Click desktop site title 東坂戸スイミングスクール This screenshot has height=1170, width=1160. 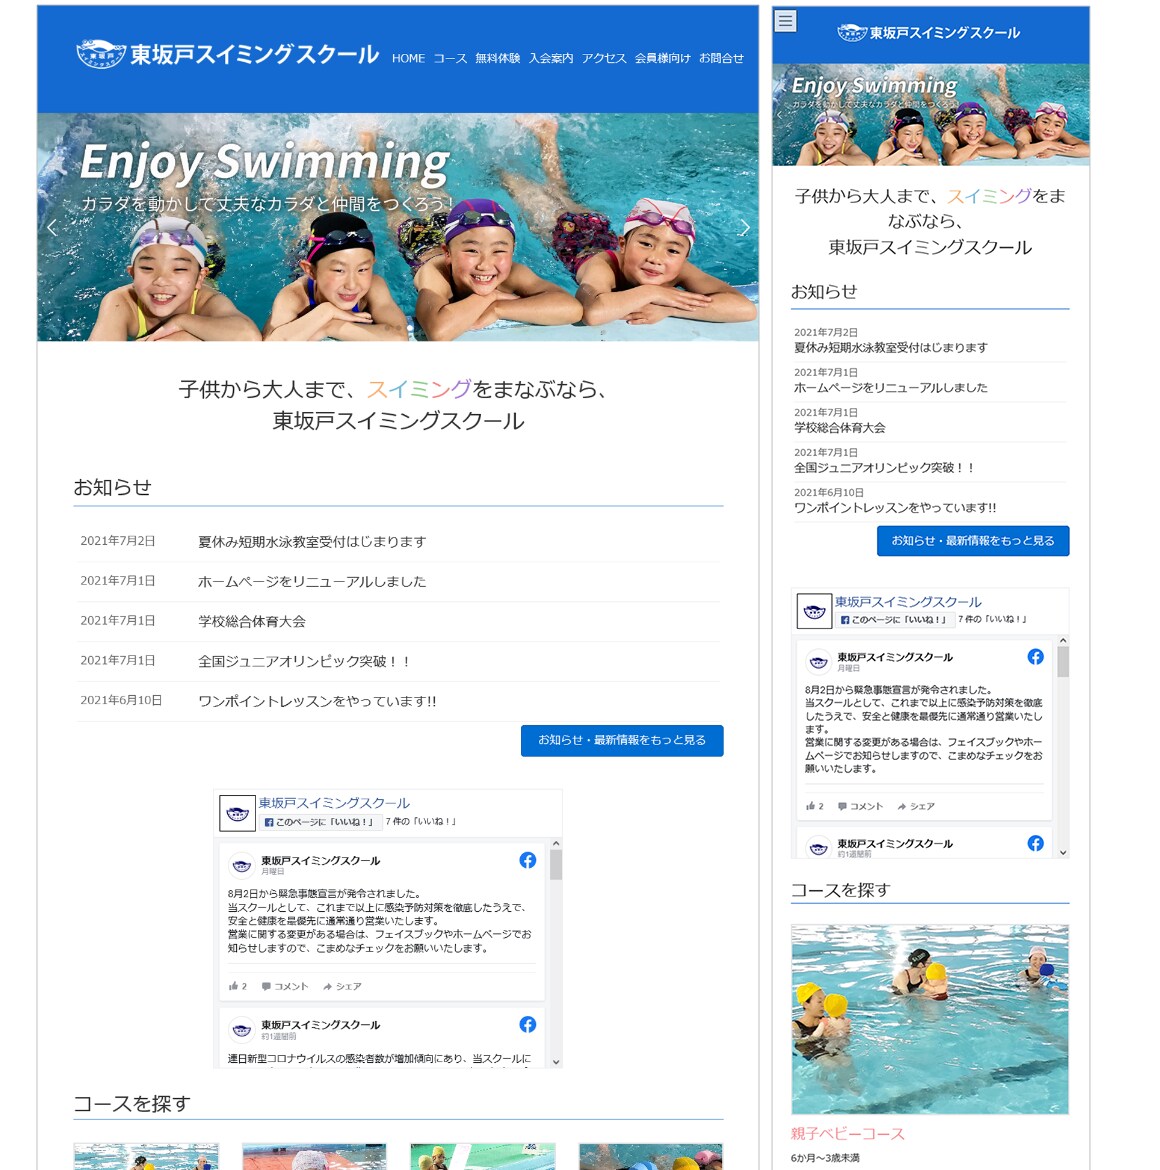[254, 54]
